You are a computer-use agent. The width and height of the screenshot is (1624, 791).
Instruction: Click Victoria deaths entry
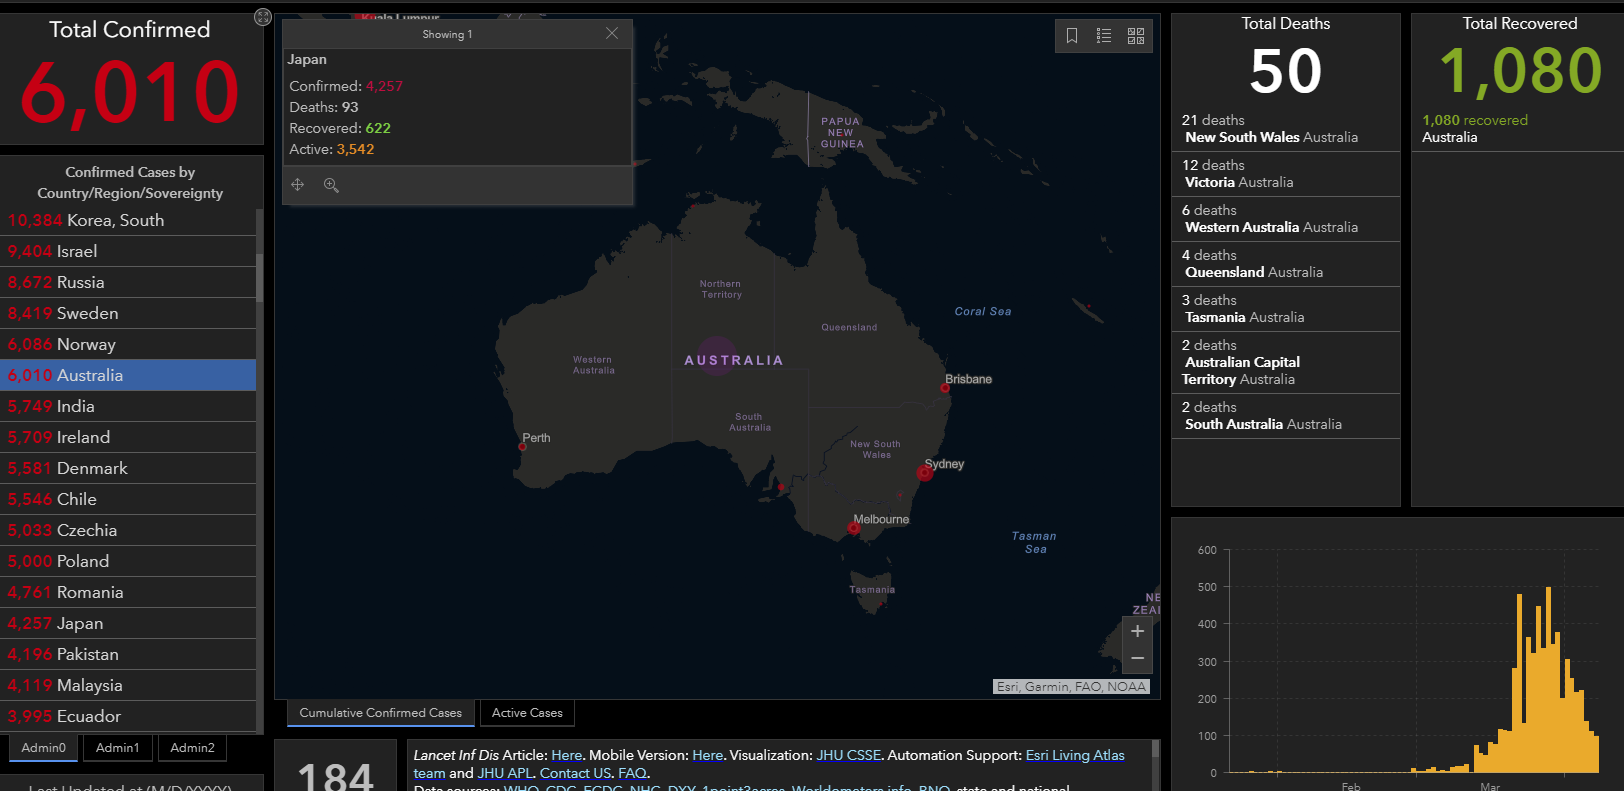(1285, 174)
